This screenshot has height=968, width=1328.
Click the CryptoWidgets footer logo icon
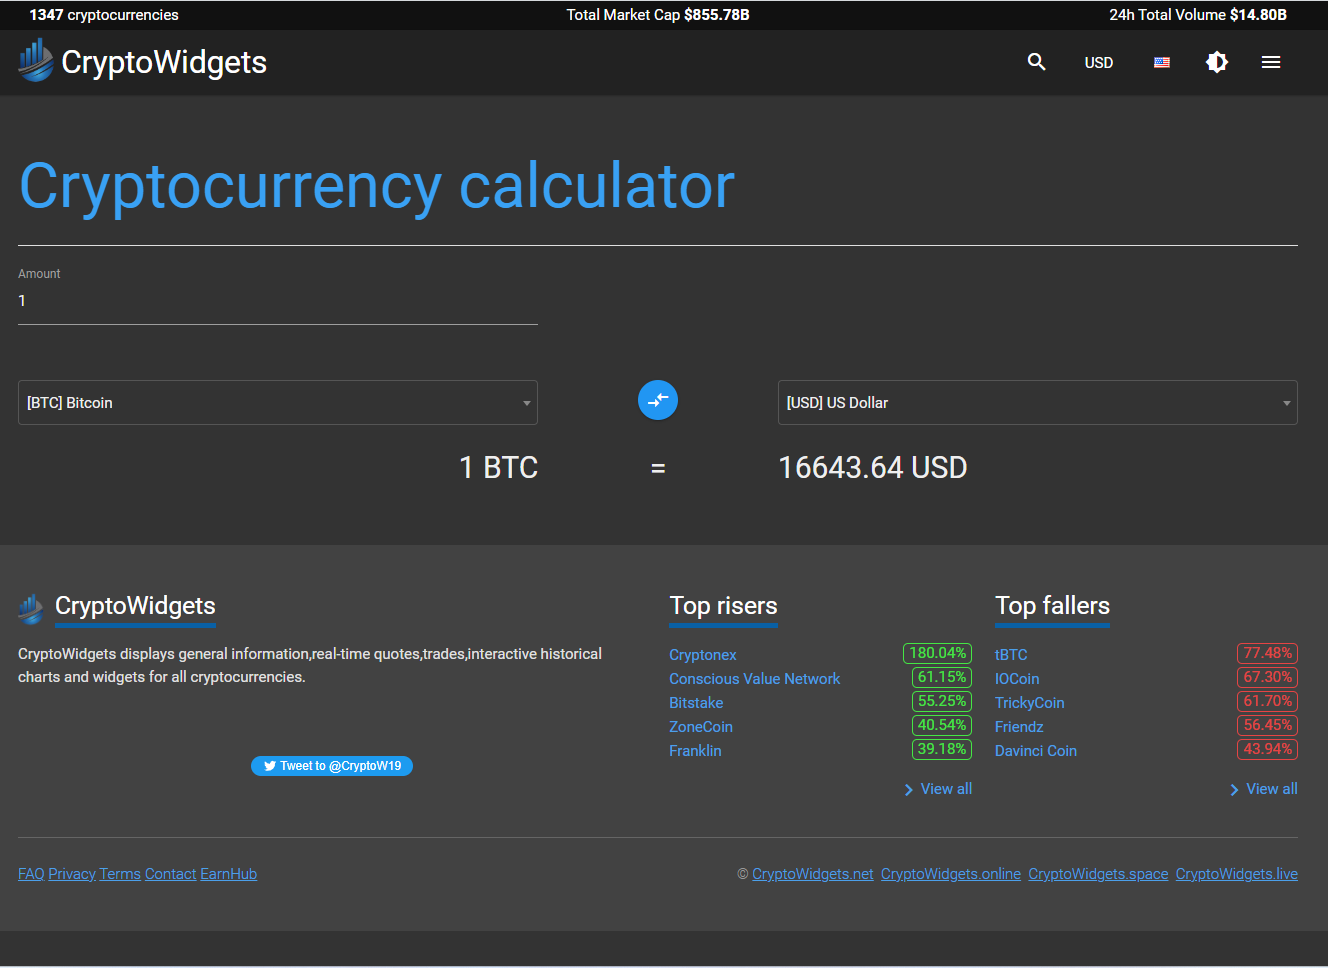pyautogui.click(x=31, y=608)
